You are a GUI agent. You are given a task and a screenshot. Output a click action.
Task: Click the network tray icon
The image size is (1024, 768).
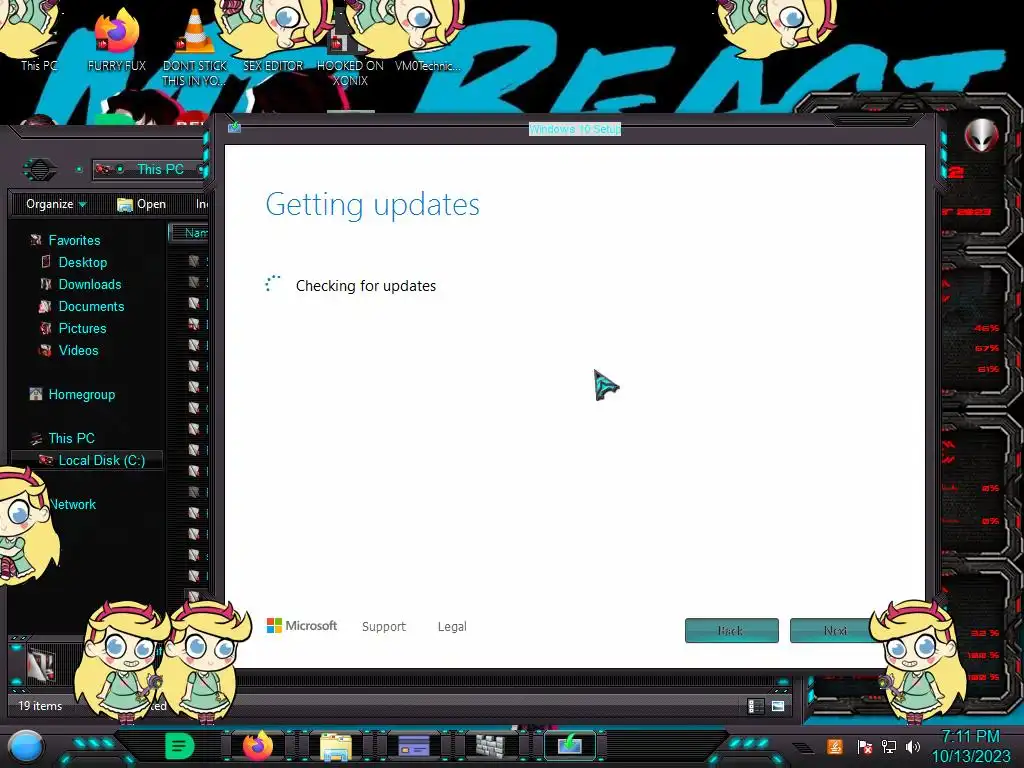(x=889, y=746)
